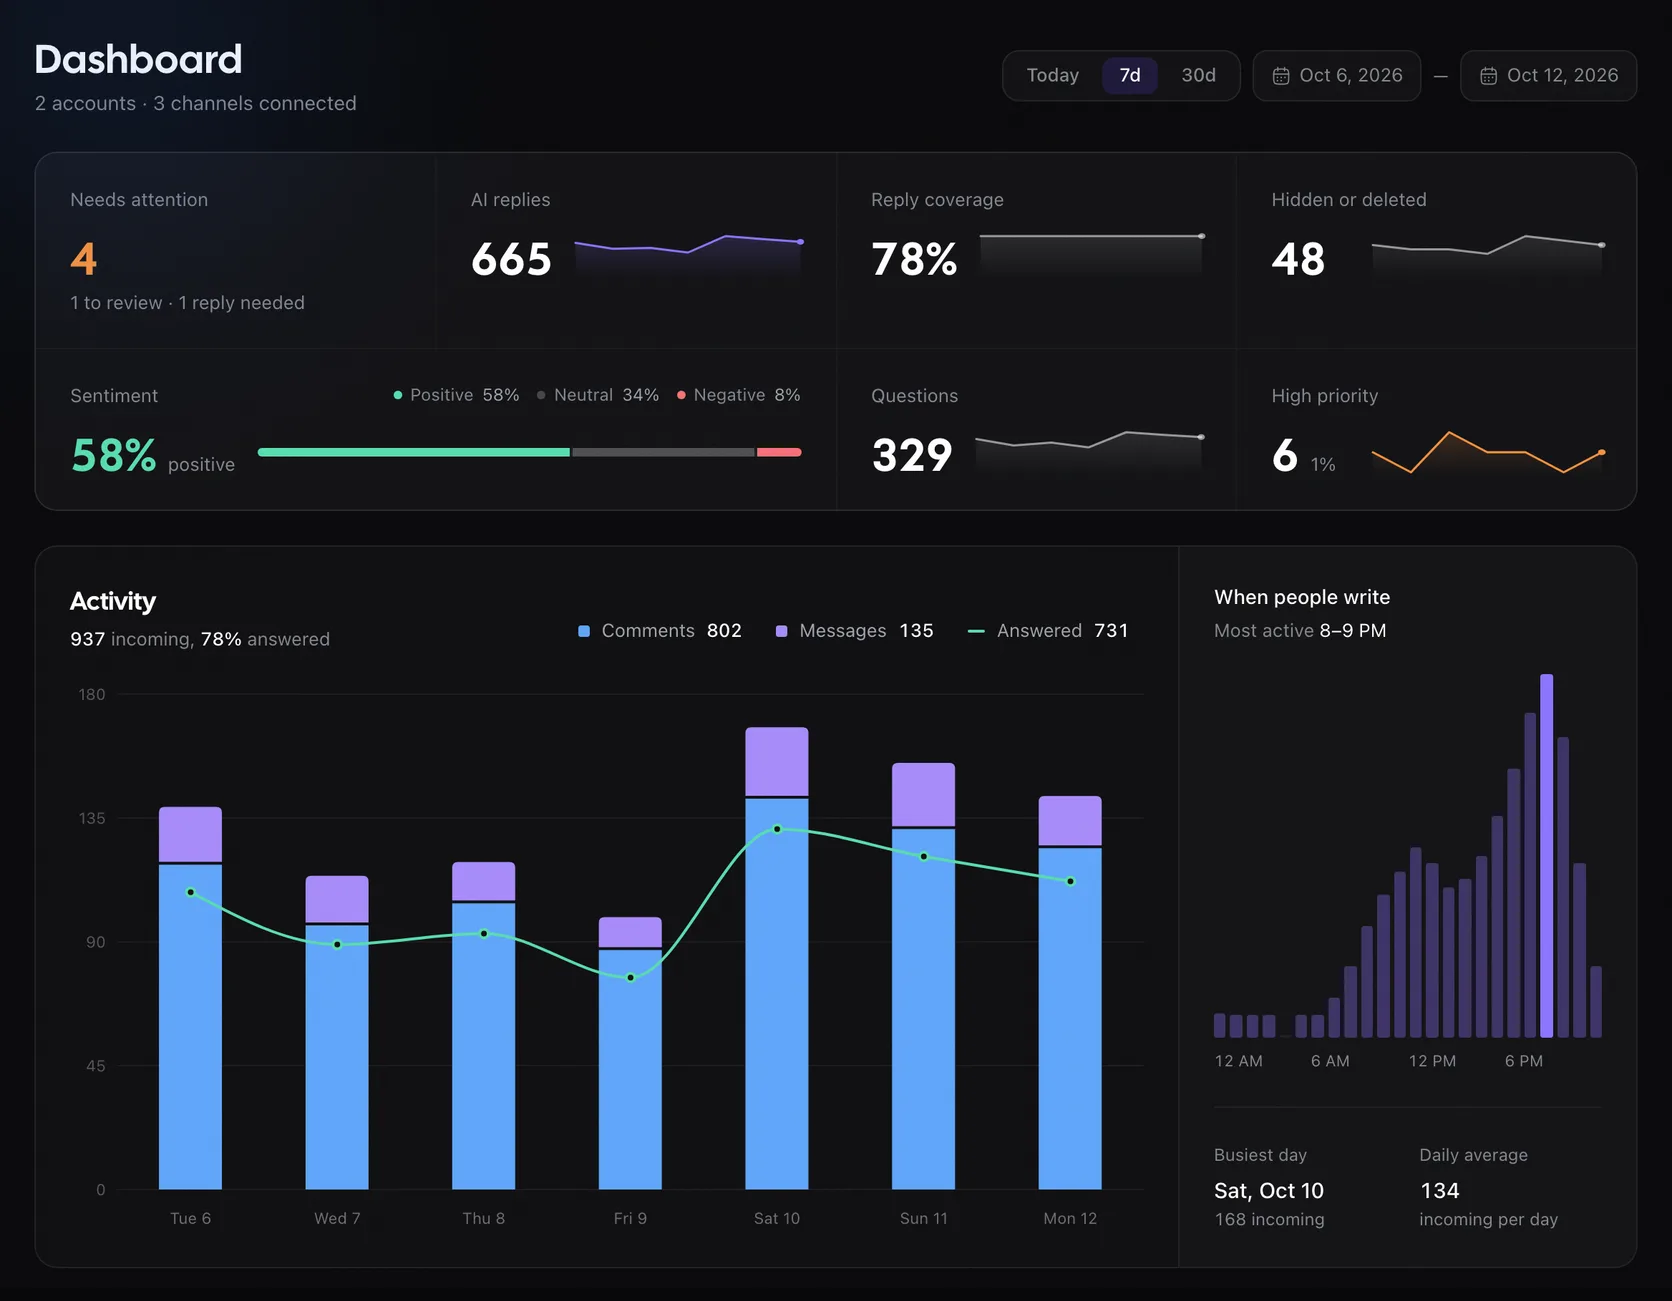Open the Reply coverage 78% card
The image size is (1672, 1301).
(1037, 251)
